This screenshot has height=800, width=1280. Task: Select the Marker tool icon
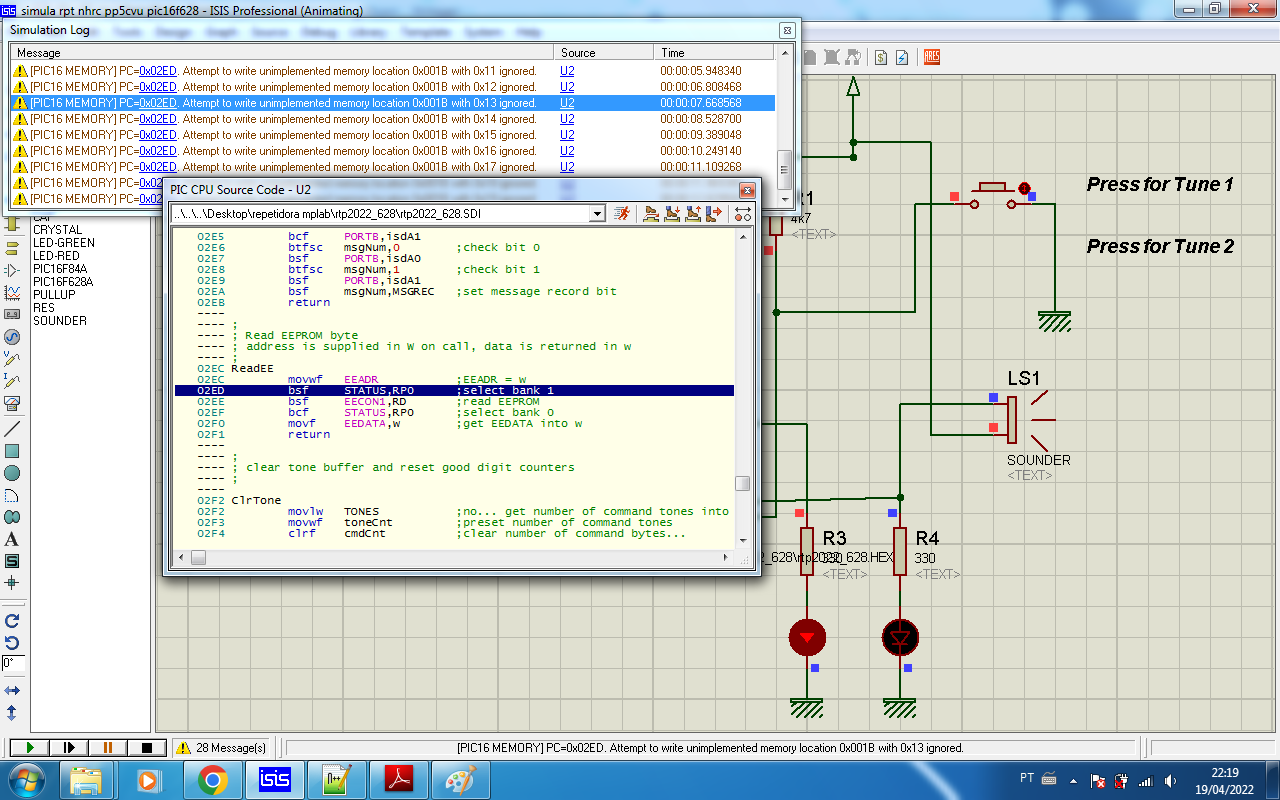tap(12, 583)
